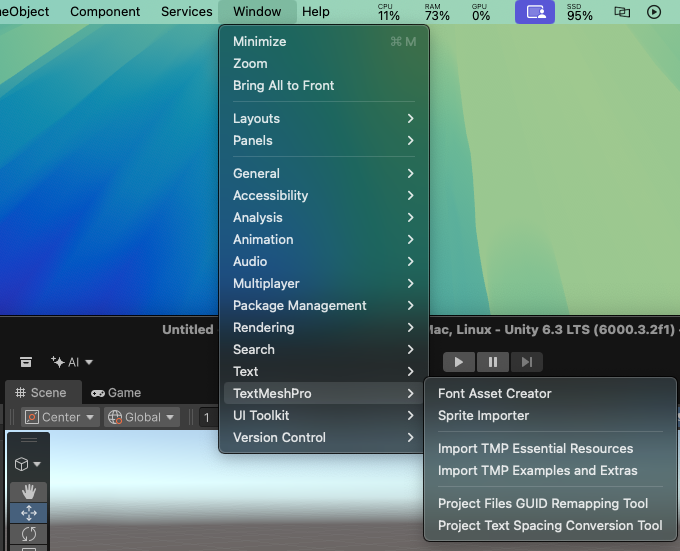Click the archive box icon in Unity toolbar
The width and height of the screenshot is (680, 551).
pyautogui.click(x=26, y=362)
